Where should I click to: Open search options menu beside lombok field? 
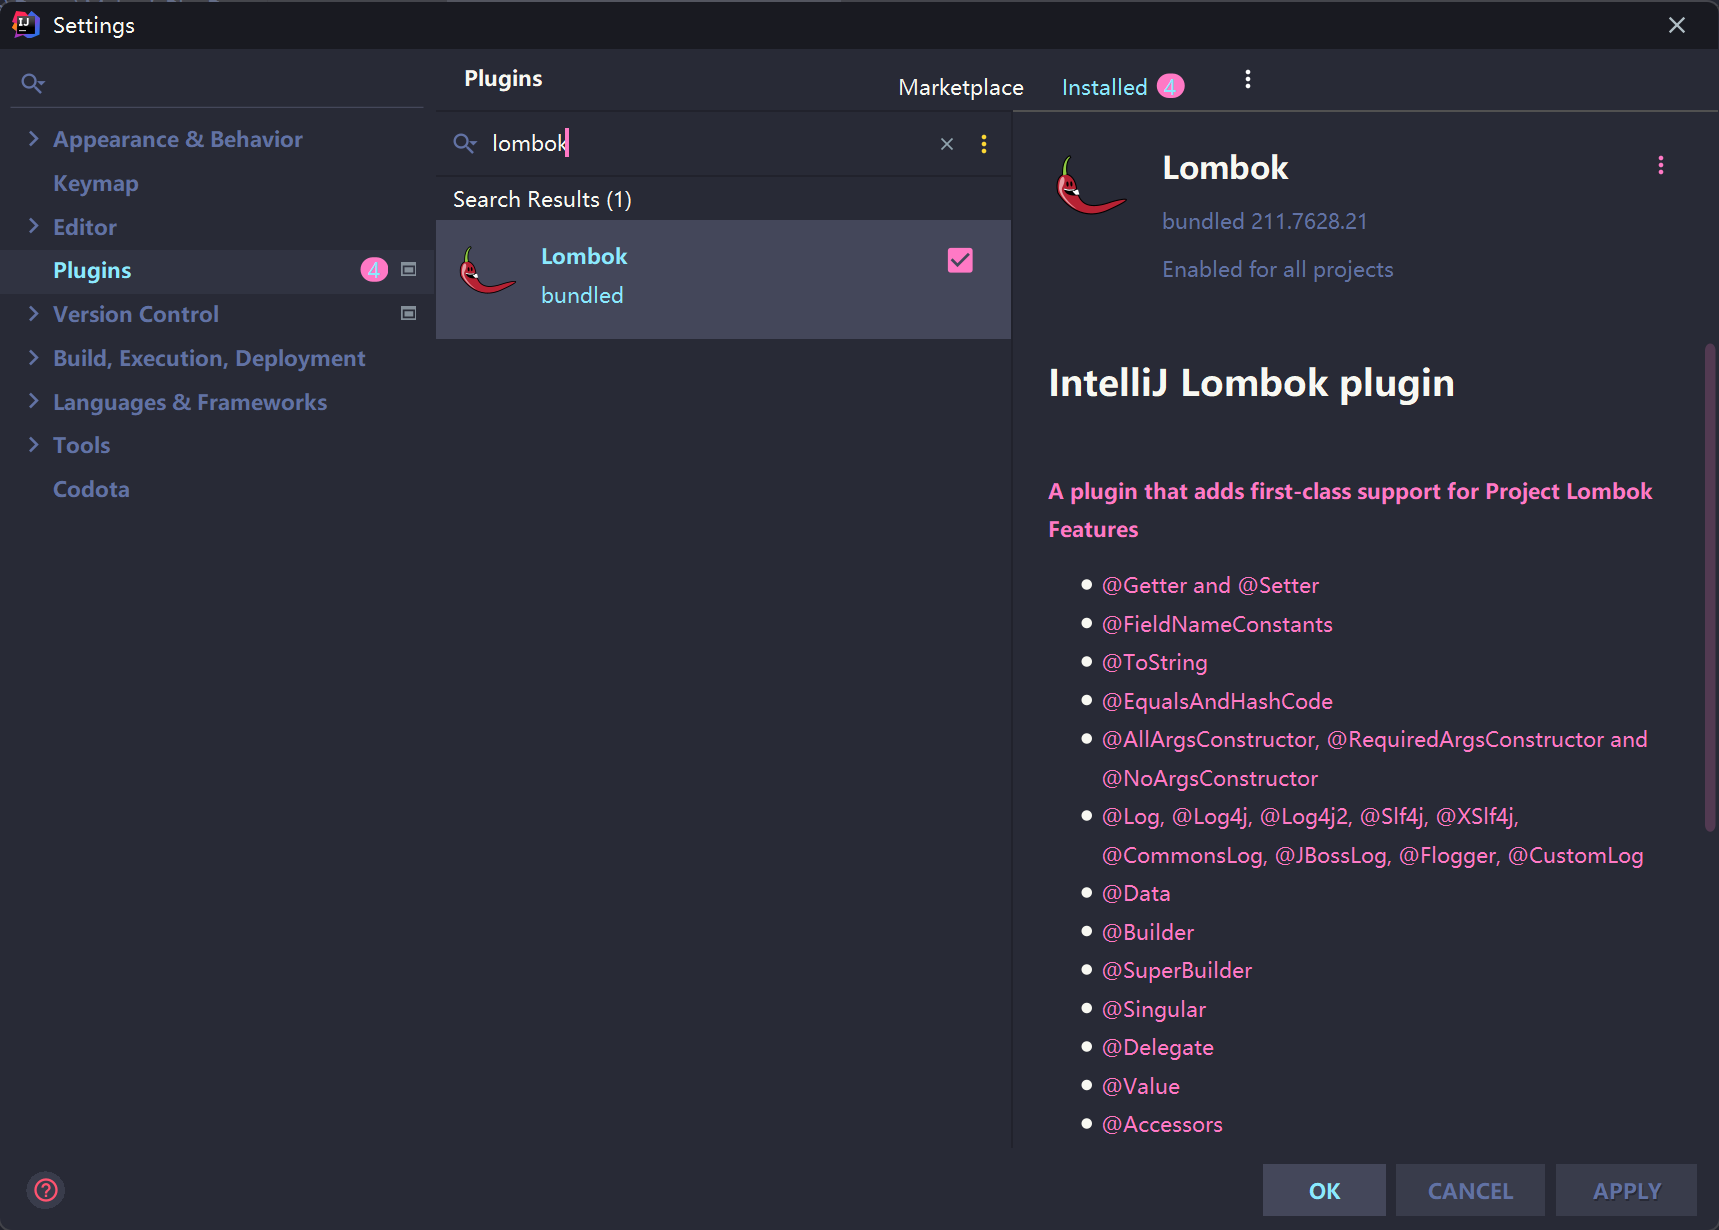[x=984, y=144]
